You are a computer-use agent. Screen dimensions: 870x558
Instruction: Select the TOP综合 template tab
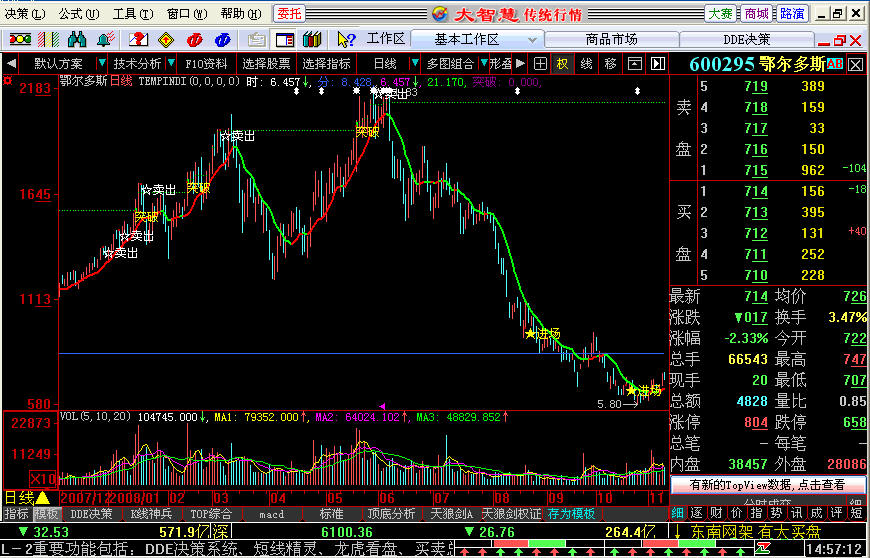[x=210, y=514]
